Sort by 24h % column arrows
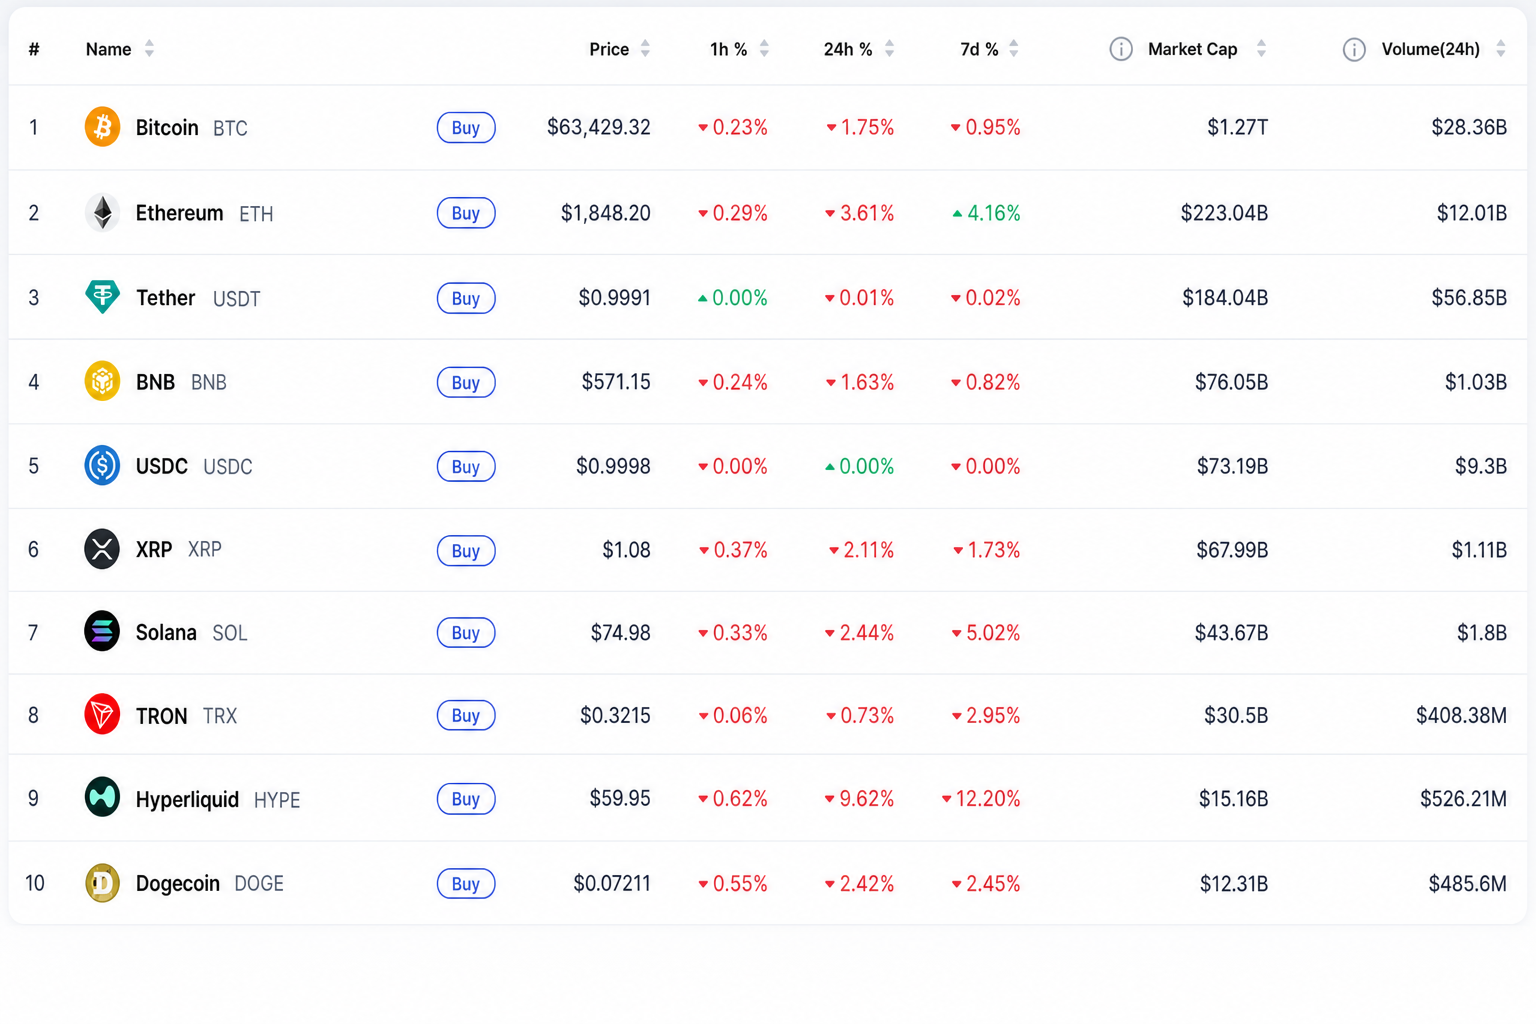This screenshot has height=1024, width=1536. [889, 49]
